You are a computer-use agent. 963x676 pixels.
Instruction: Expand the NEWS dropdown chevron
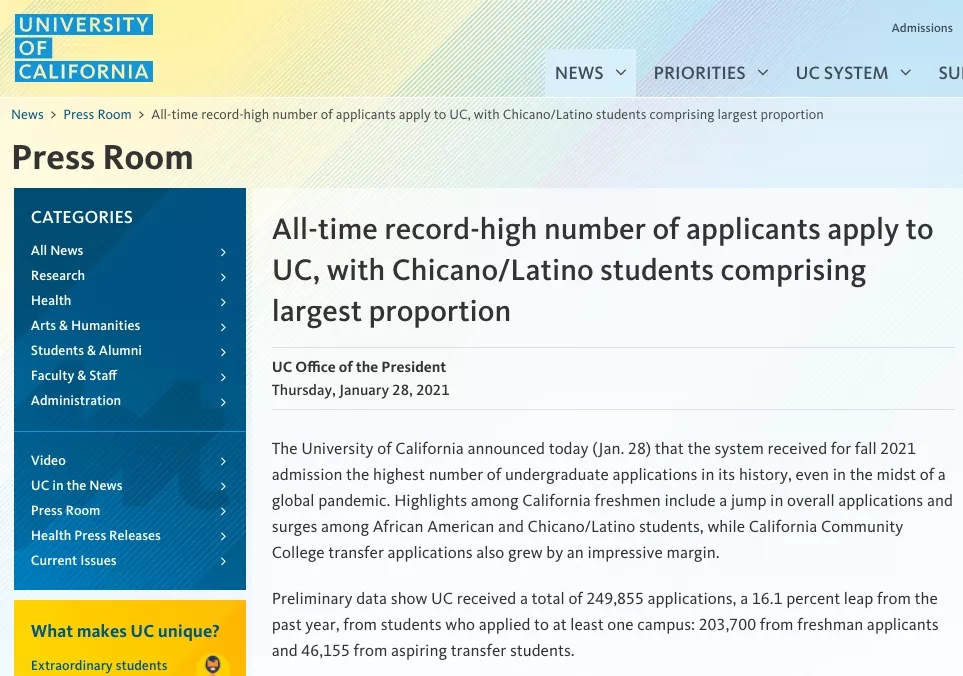tap(621, 72)
